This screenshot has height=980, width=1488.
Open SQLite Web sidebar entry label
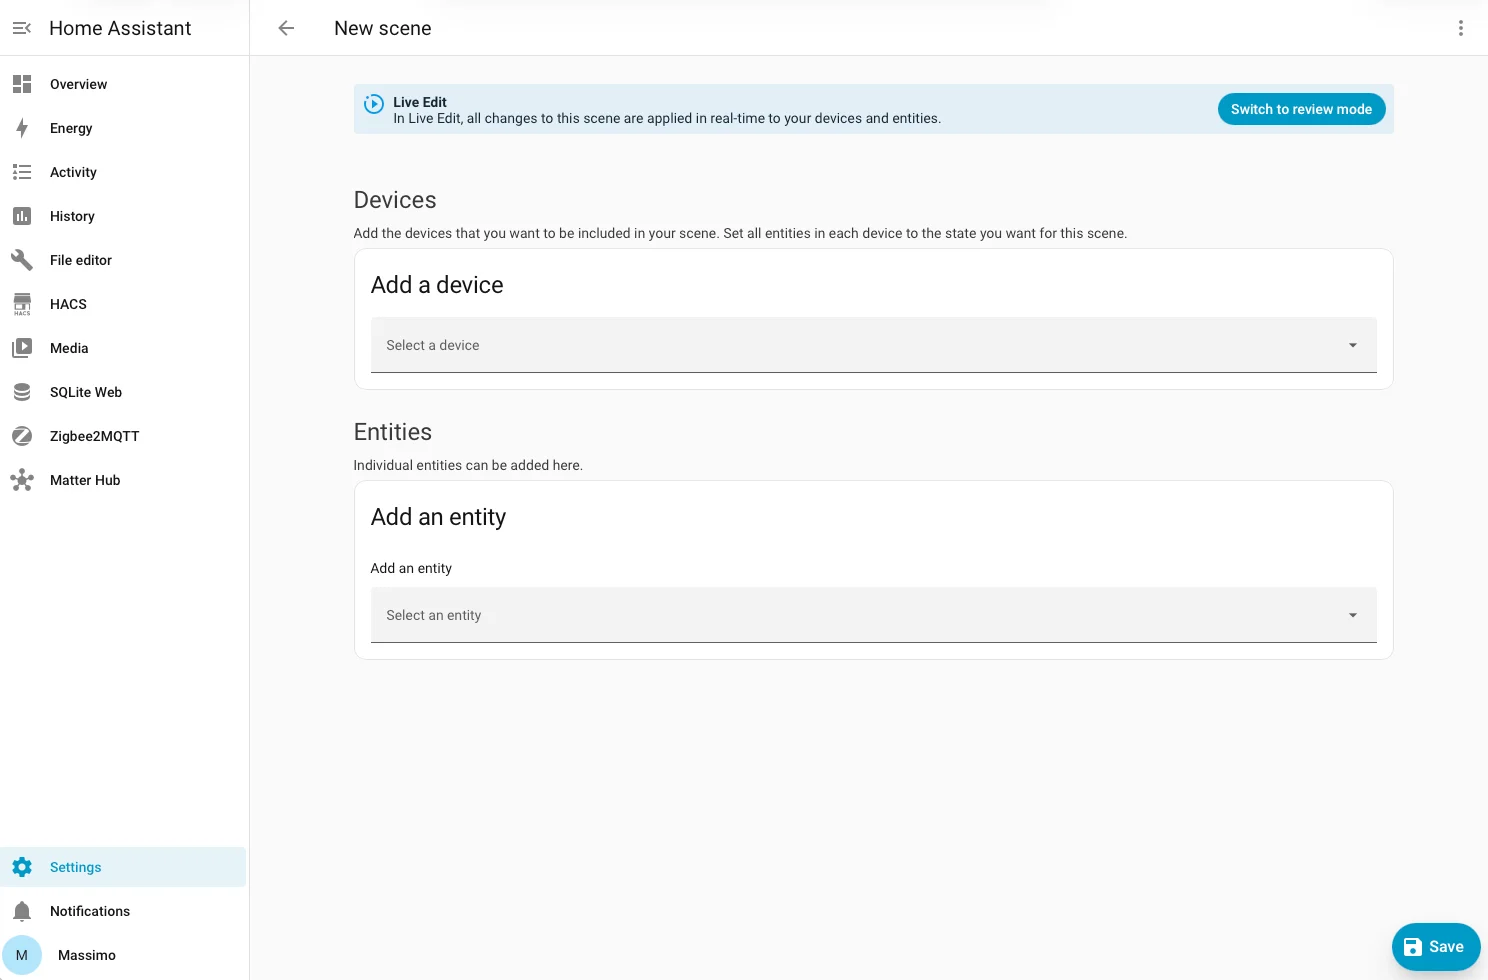coord(86,392)
